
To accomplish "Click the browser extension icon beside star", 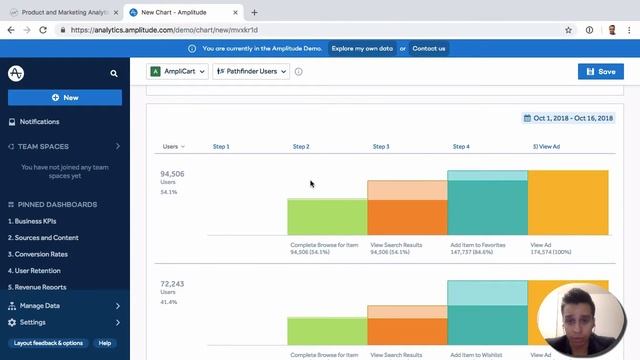I will pos(589,30).
